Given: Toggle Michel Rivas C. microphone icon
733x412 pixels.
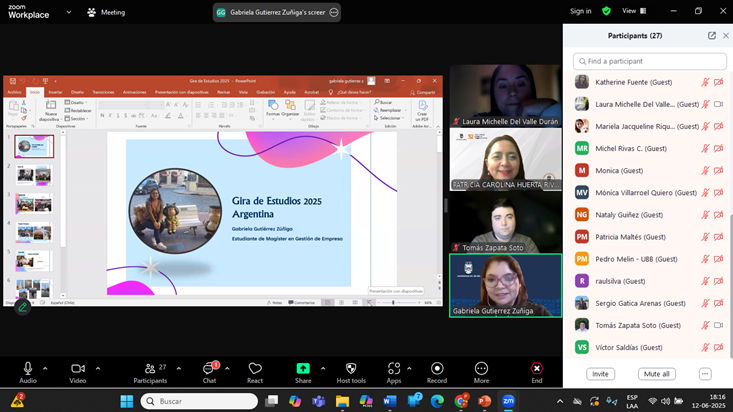Looking at the screenshot, I should coord(705,149).
